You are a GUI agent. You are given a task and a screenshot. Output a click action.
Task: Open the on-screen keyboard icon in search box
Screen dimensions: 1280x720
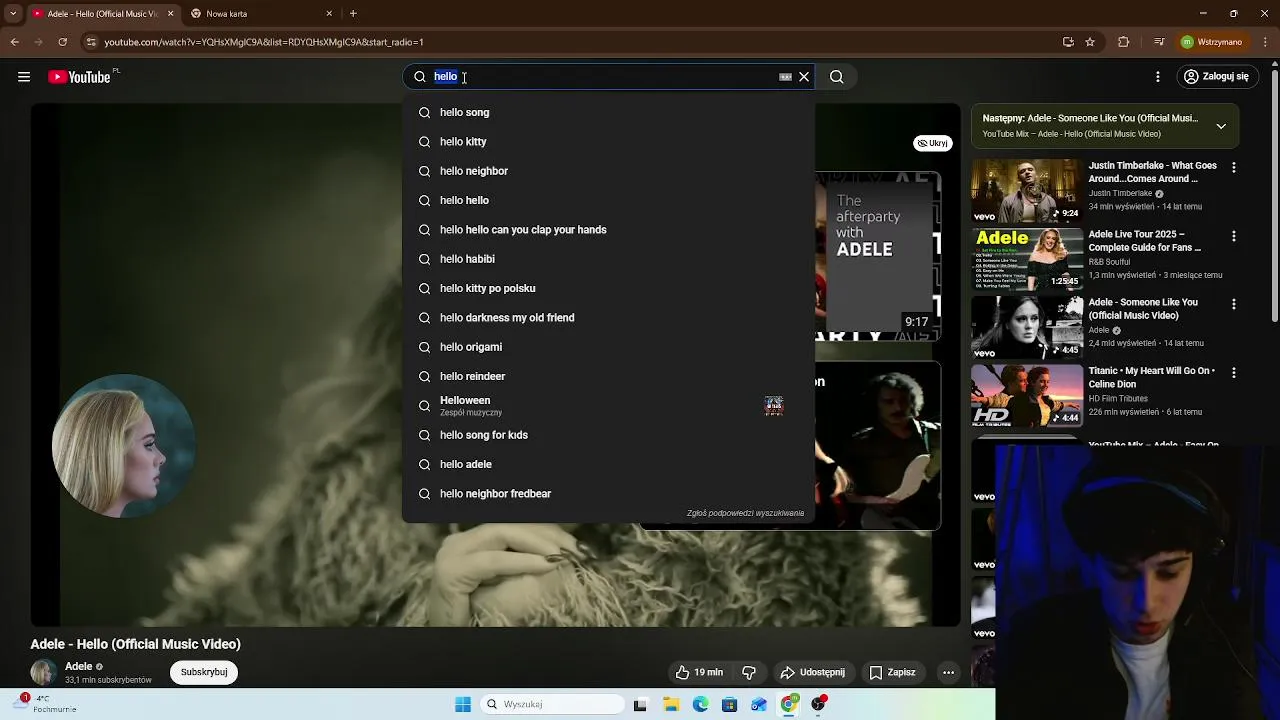[785, 77]
